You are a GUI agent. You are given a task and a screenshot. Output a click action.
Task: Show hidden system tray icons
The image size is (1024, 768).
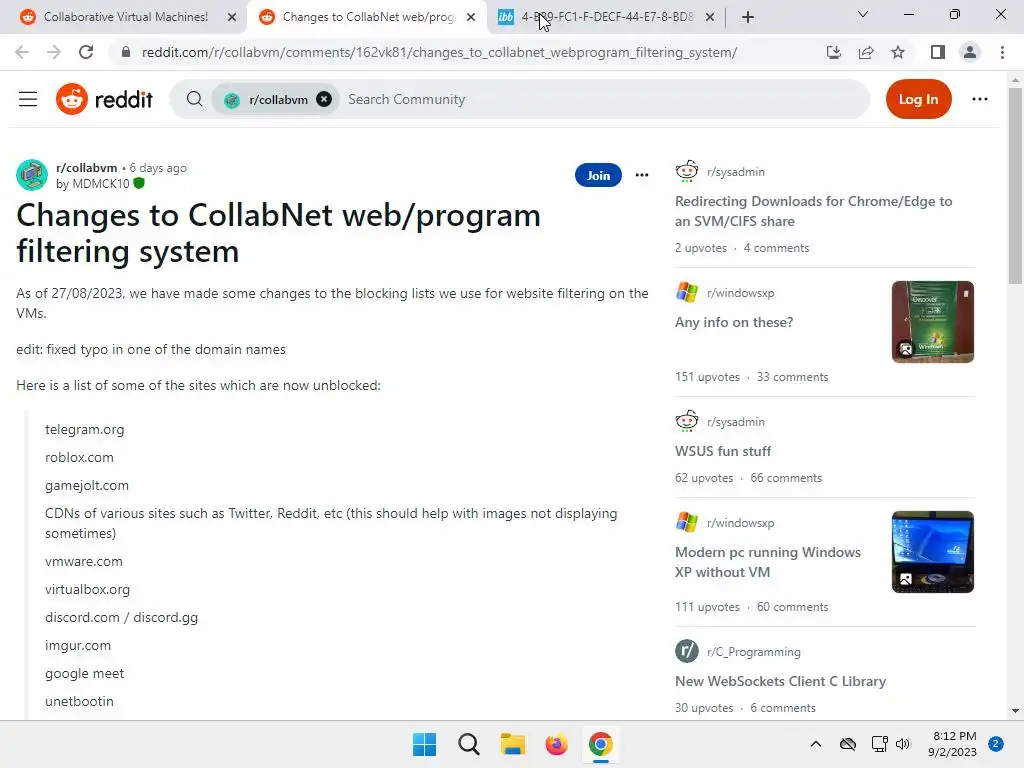pyautogui.click(x=816, y=744)
